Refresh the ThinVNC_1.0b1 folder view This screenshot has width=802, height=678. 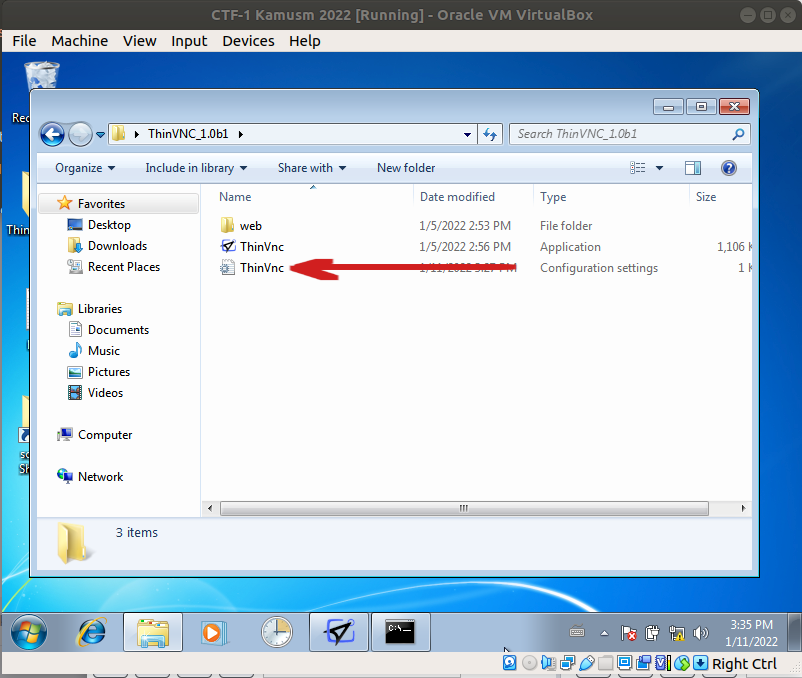click(x=490, y=134)
